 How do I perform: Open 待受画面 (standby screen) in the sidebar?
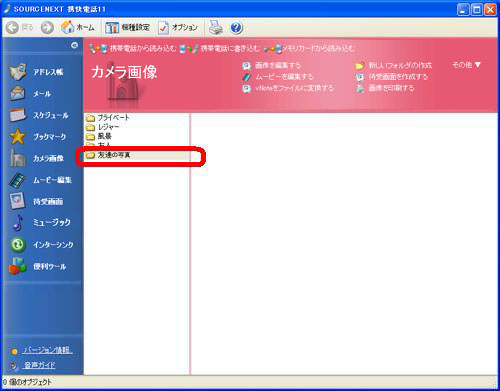36,201
